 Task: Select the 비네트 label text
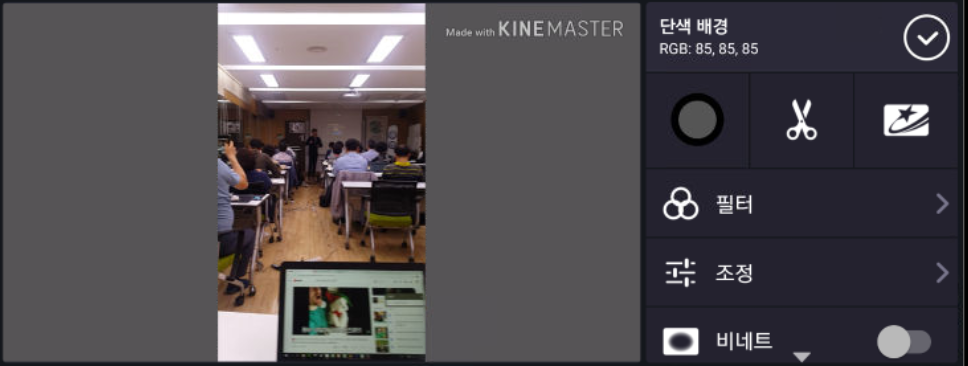pos(744,341)
